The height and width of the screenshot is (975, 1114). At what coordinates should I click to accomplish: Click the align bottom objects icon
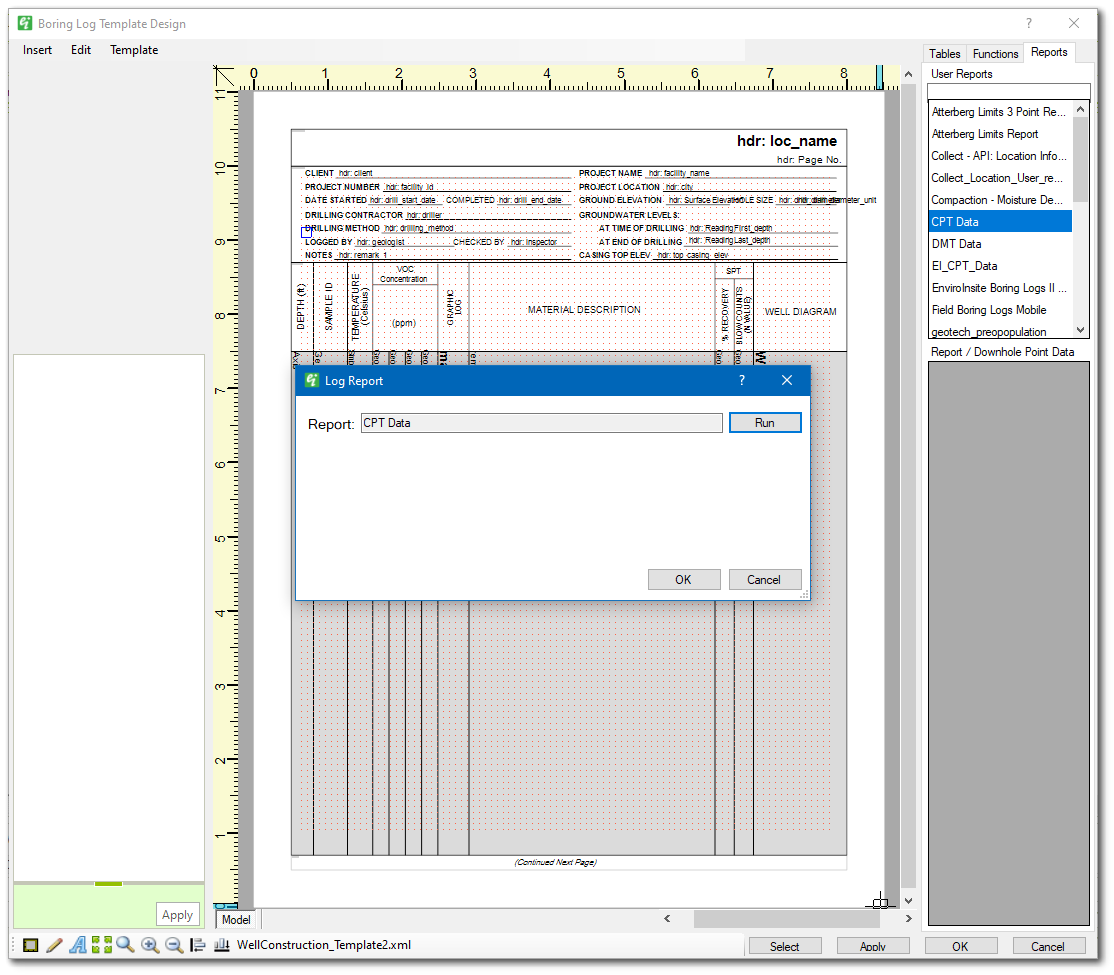(221, 945)
